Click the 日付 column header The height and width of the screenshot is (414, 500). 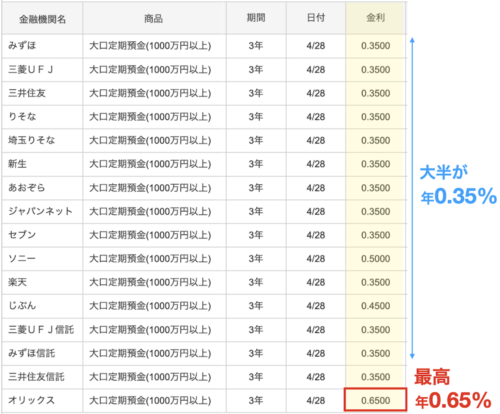(316, 18)
